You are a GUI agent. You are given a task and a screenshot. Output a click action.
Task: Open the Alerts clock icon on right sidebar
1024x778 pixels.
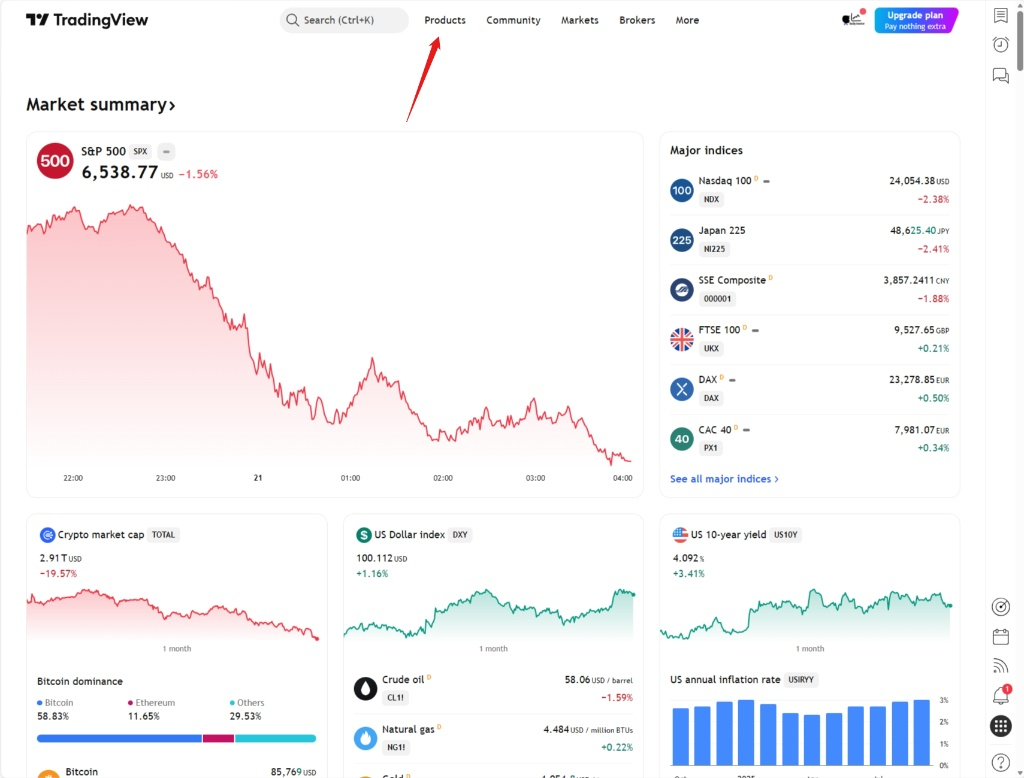tap(1001, 45)
